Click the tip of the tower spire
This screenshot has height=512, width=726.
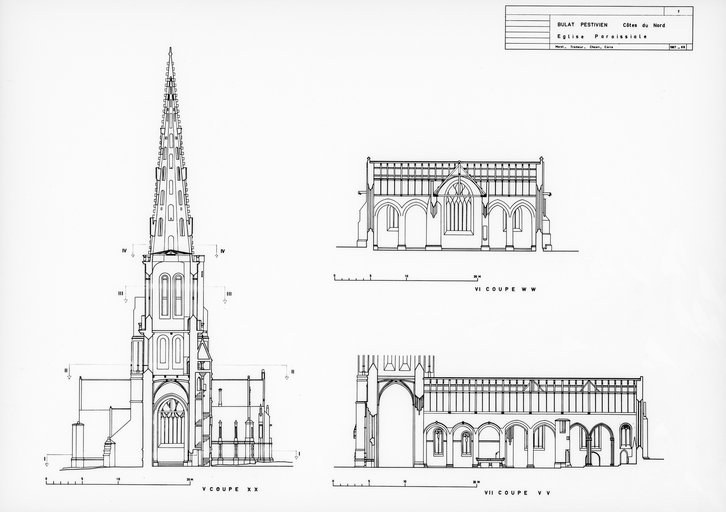170,50
